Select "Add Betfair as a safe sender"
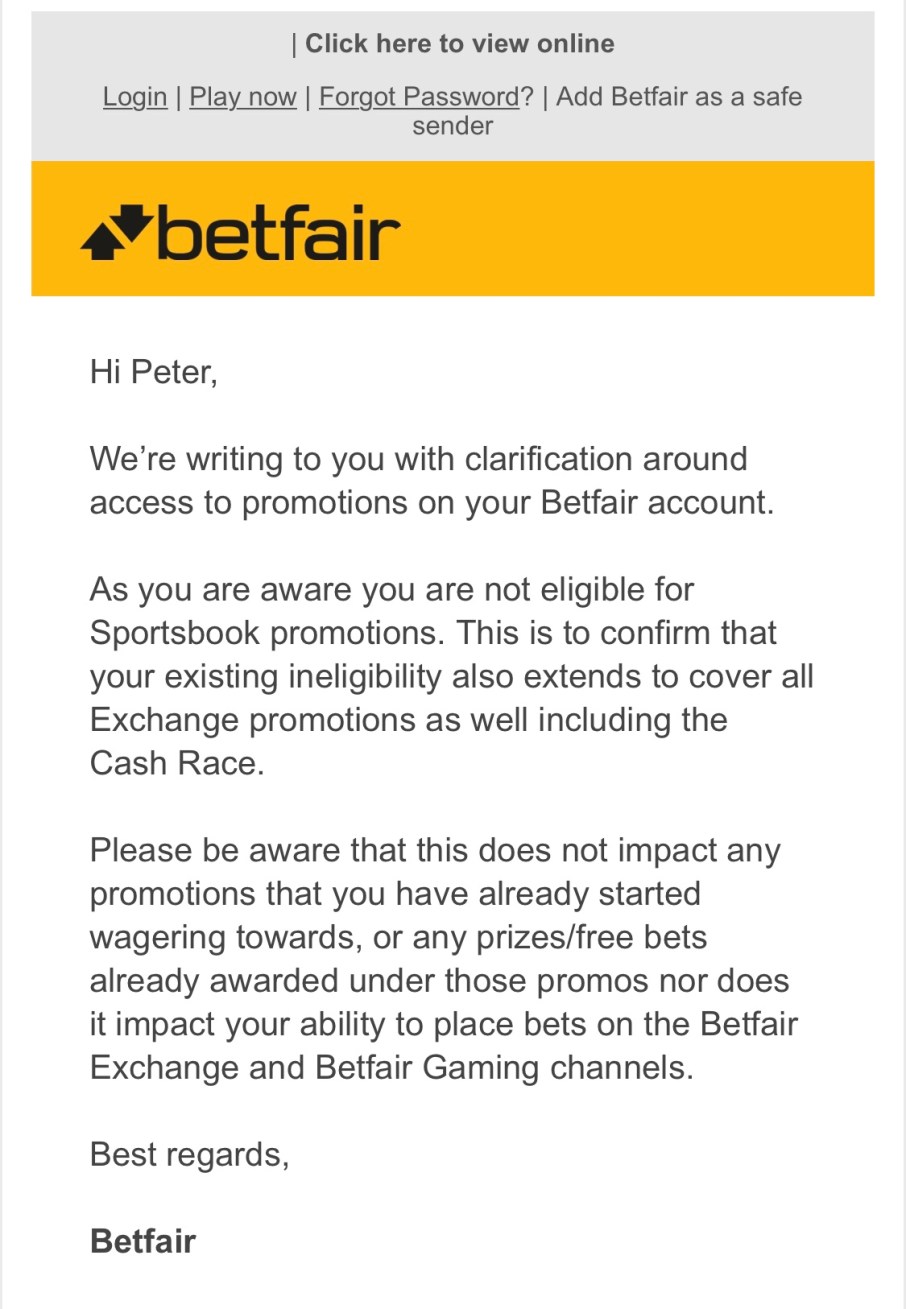 click(678, 97)
